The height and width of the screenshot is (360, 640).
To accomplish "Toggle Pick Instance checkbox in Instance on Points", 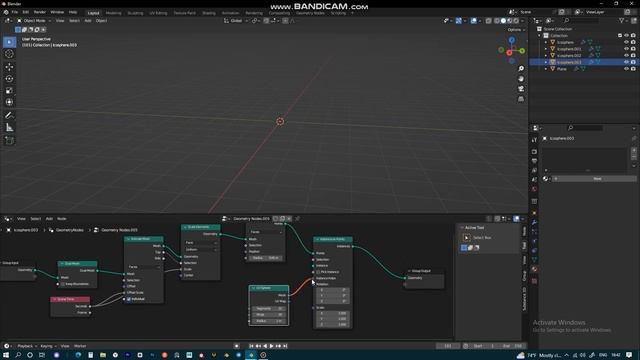I will pos(318,272).
